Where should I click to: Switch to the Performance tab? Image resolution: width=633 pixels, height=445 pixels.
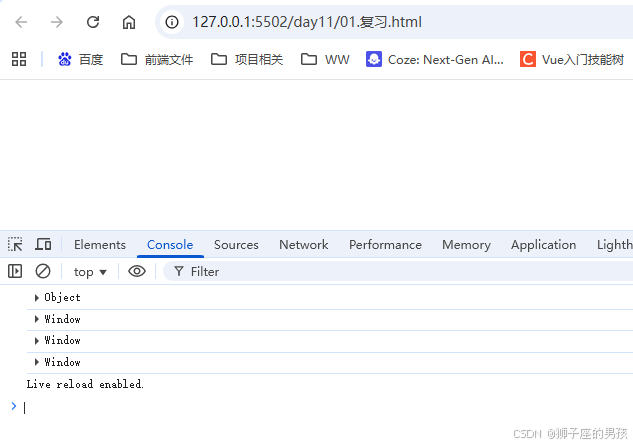[x=385, y=245]
